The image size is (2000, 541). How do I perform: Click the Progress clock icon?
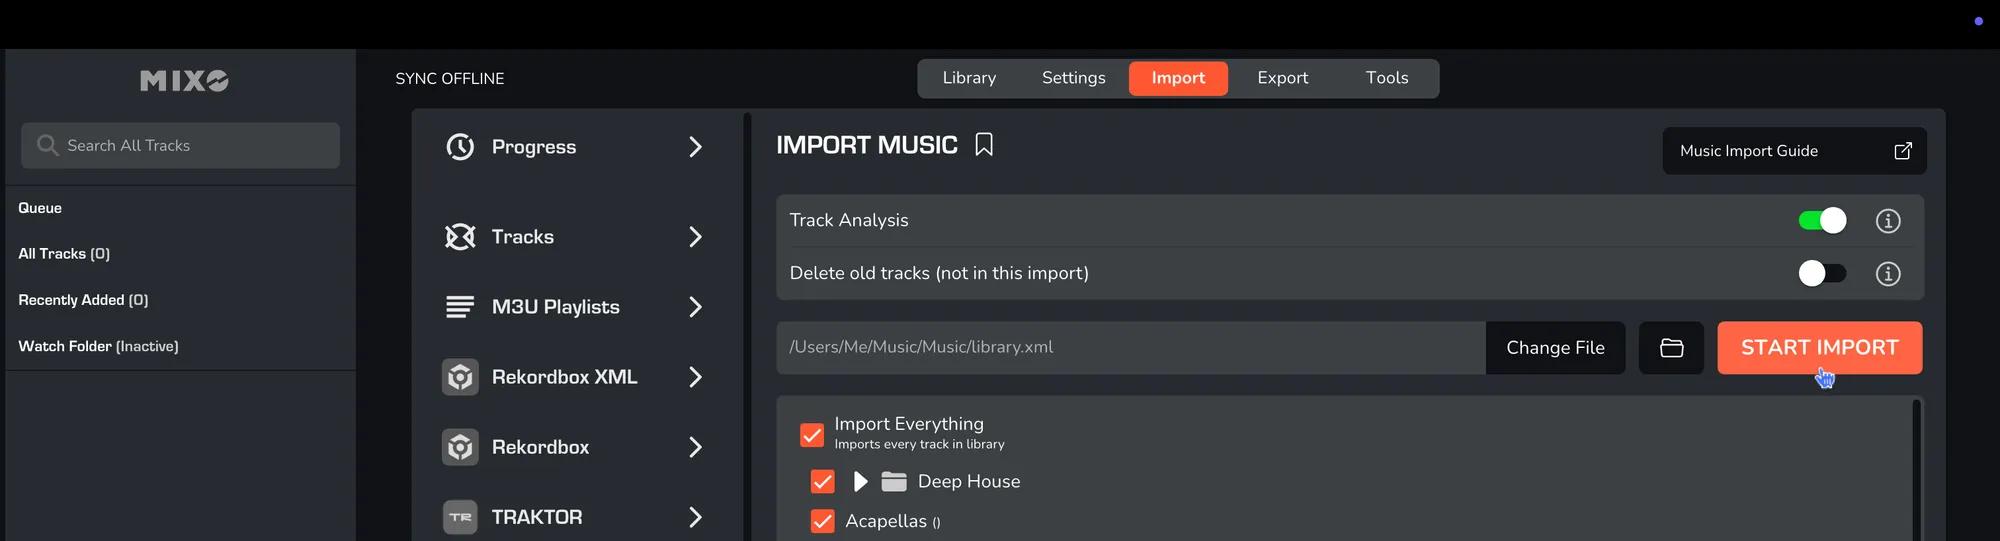(460, 147)
